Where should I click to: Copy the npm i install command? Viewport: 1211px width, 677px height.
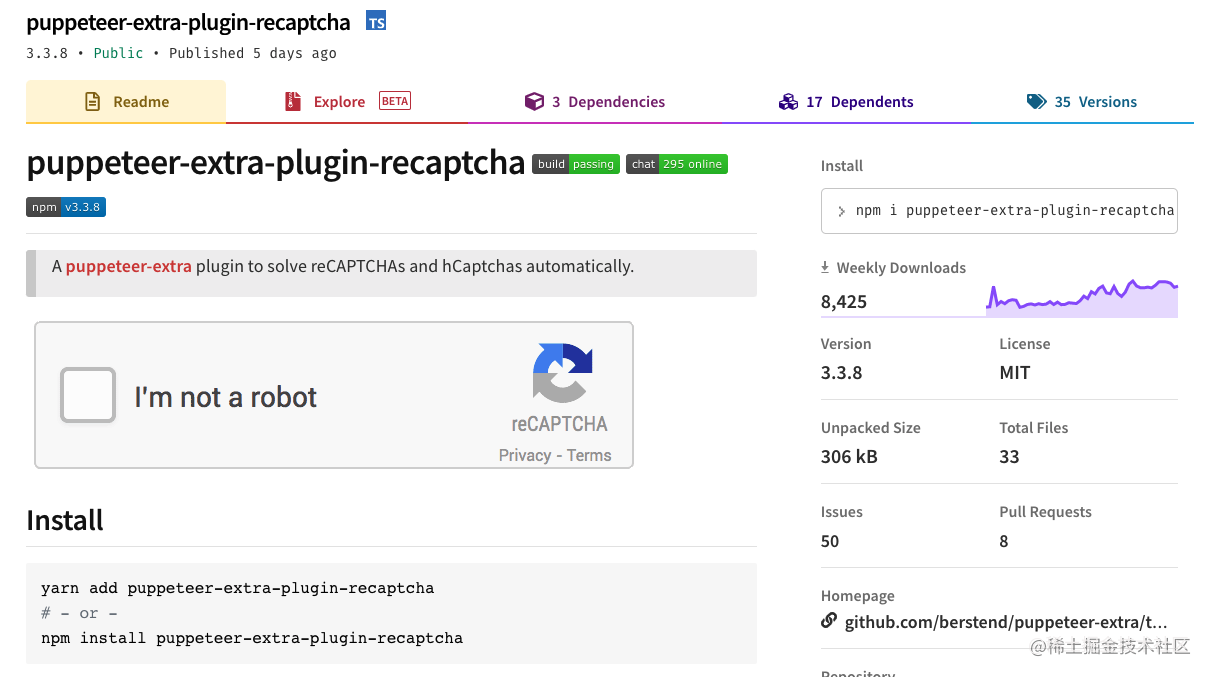coord(999,211)
